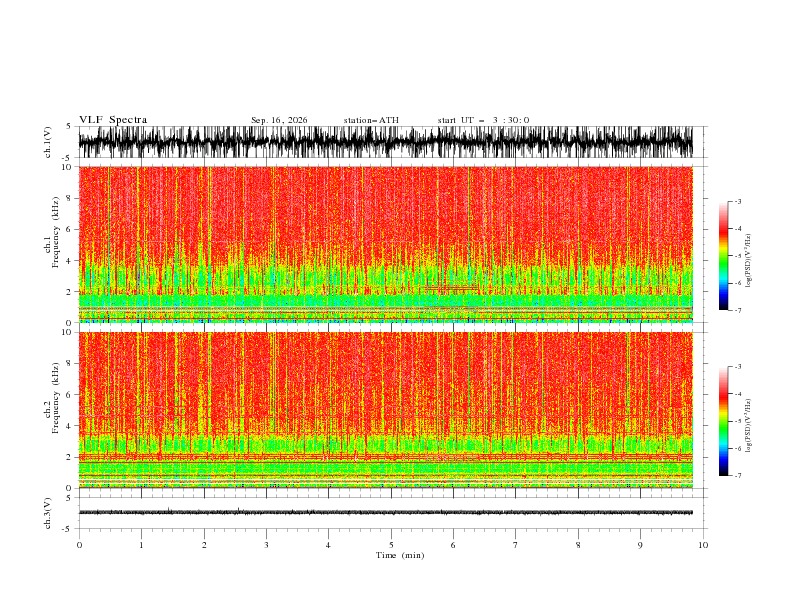Click the Sep. 16, 2026 date label

point(279,120)
